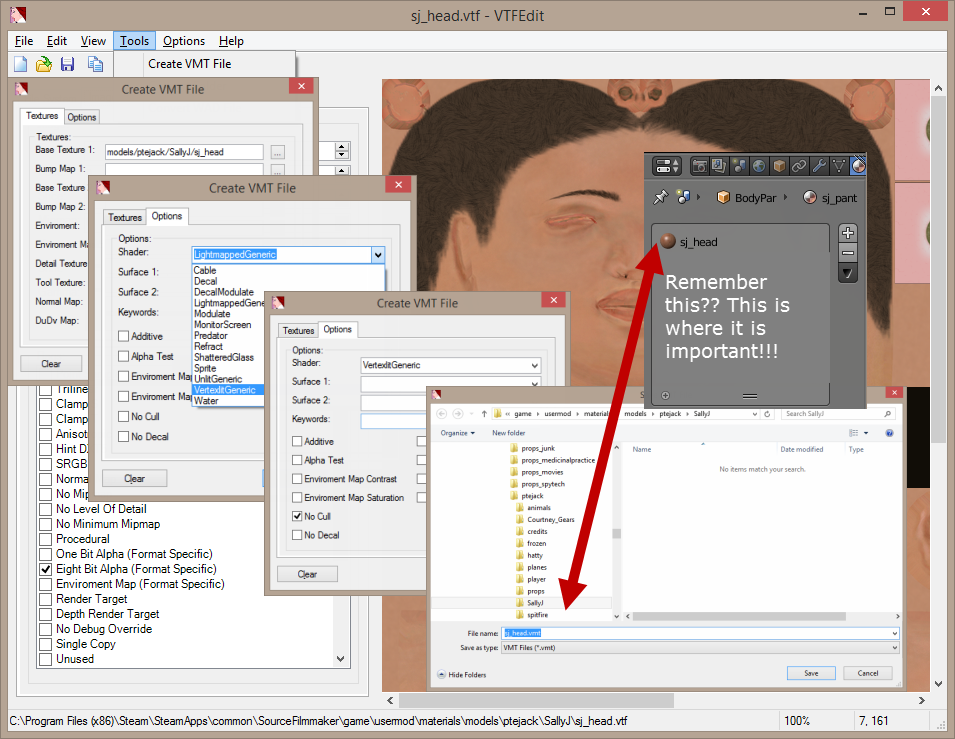This screenshot has width=955, height=739.
Task: Click the Open folder icon in VTFEdit toolbar
Action: tap(44, 64)
